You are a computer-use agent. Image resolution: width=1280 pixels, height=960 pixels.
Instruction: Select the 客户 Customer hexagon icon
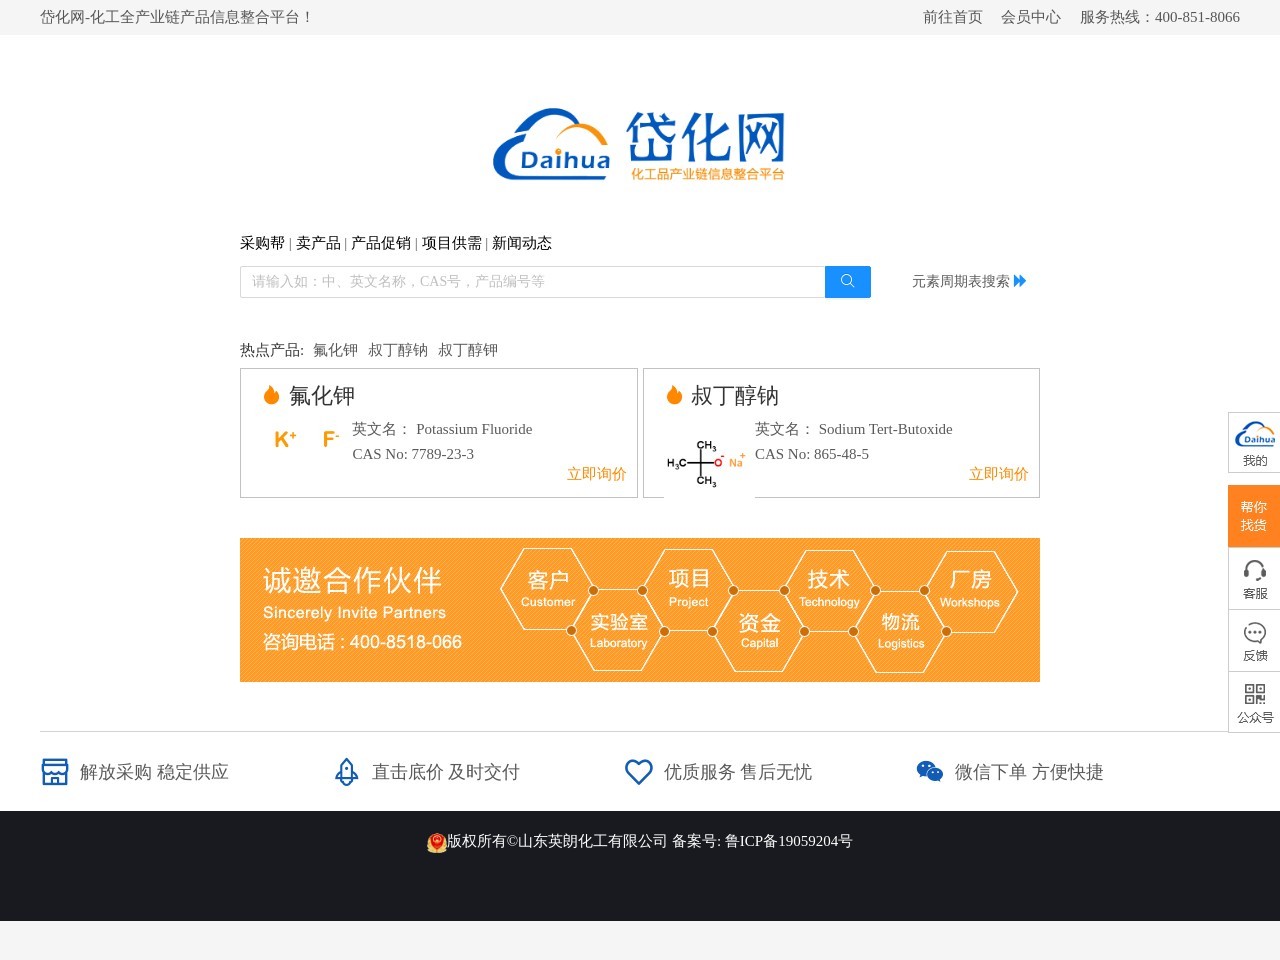[545, 589]
